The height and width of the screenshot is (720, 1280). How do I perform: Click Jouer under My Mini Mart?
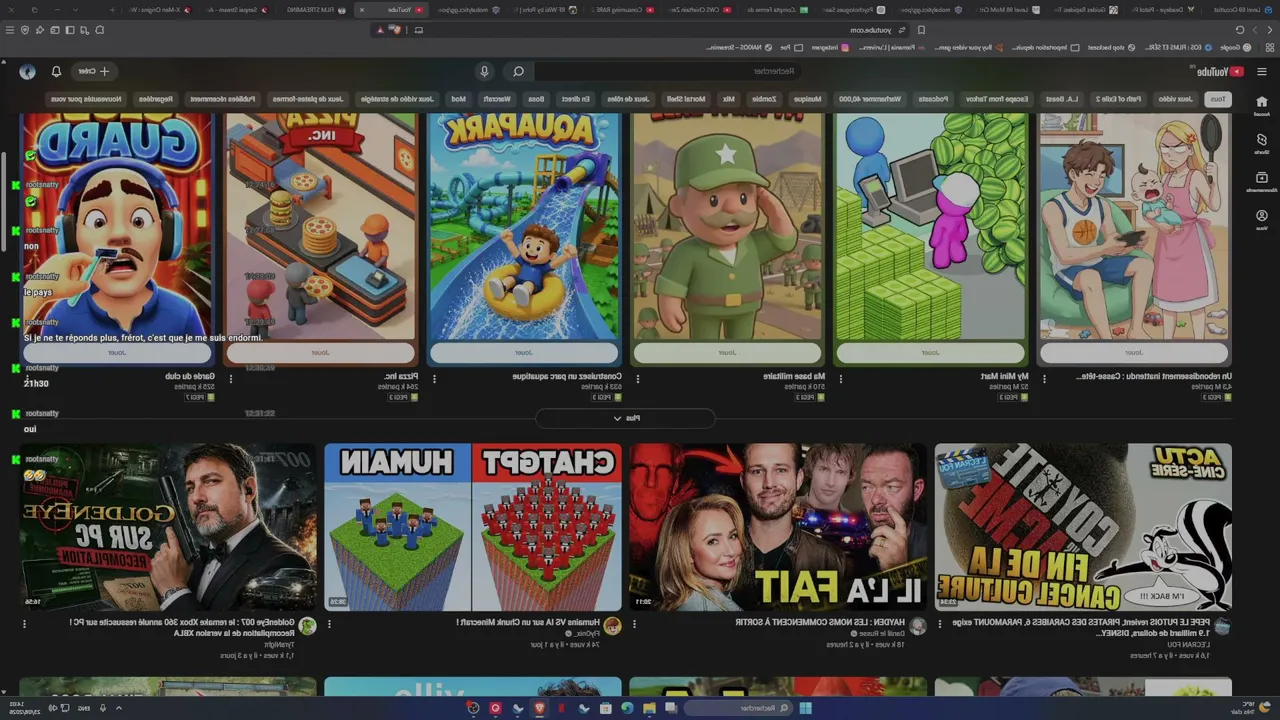point(930,353)
